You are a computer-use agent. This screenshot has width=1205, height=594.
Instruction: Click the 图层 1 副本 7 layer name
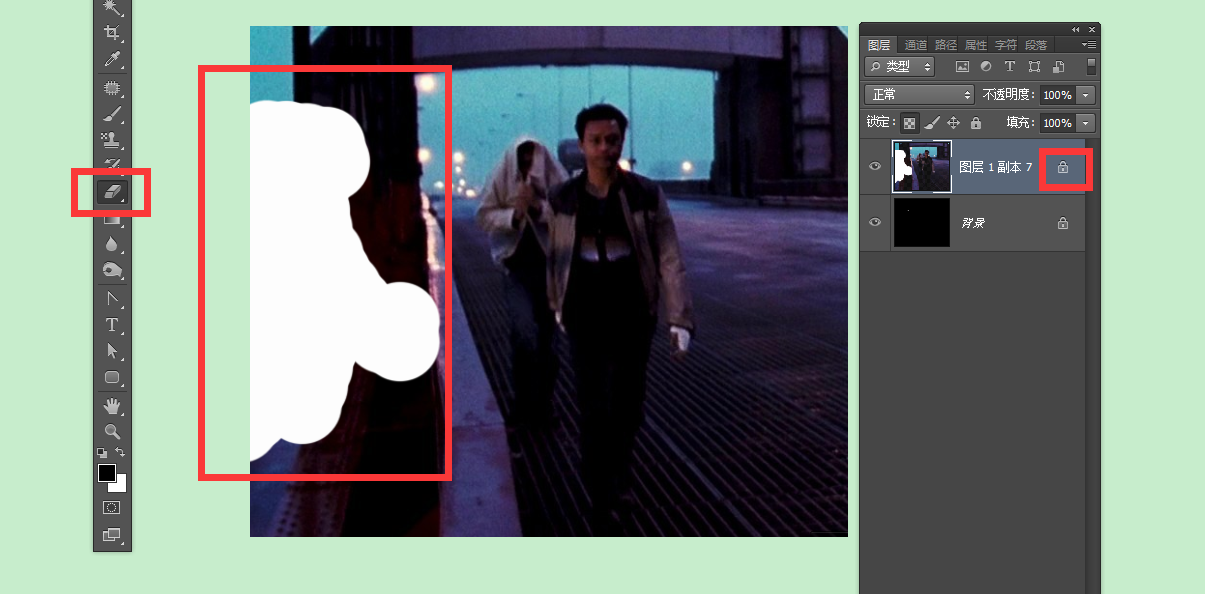pyautogui.click(x=995, y=168)
